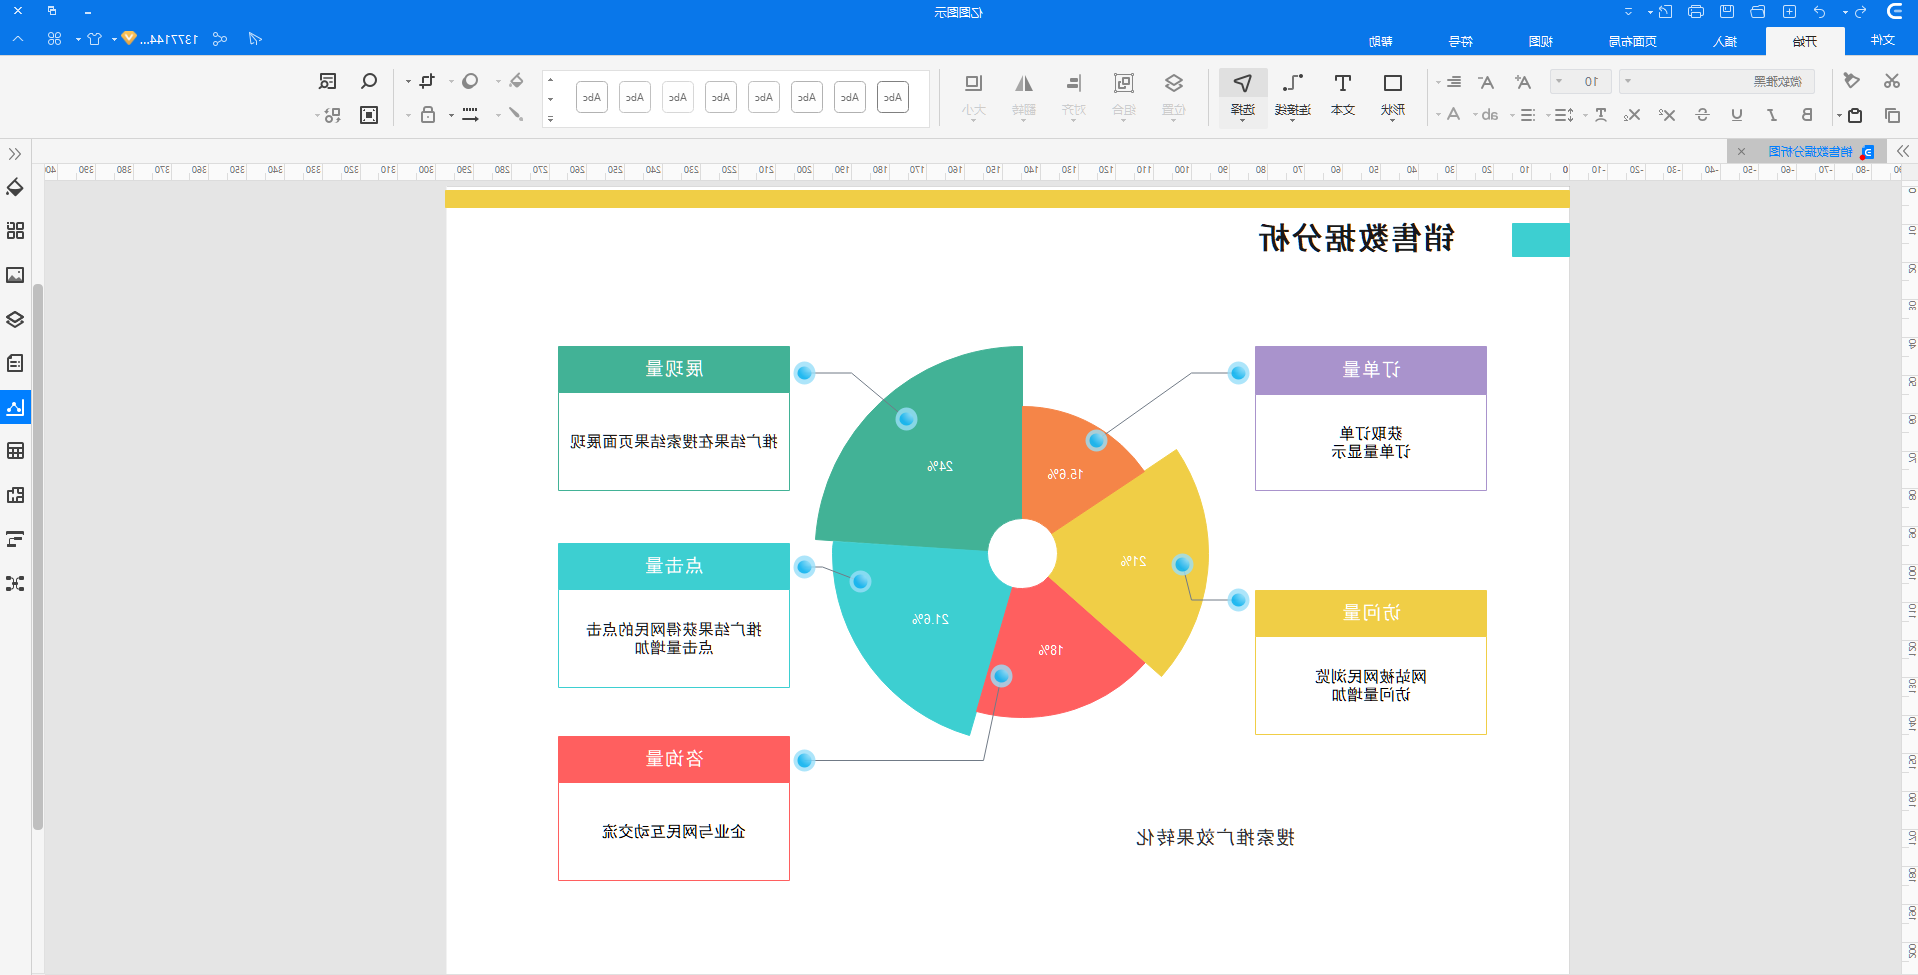The width and height of the screenshot is (1918, 975).
Task: Open the 位置 layer position tool
Action: [x=1174, y=96]
